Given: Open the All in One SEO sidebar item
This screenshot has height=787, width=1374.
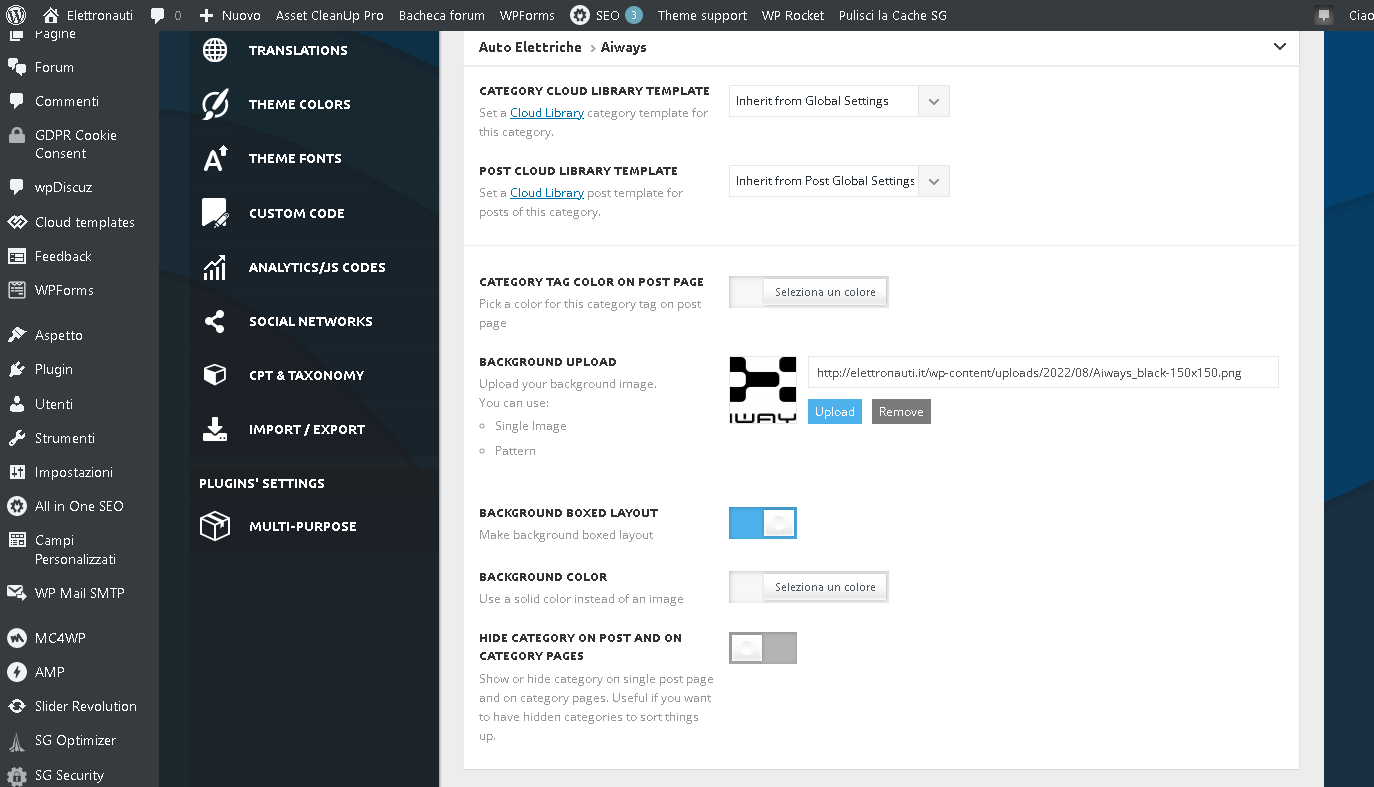Looking at the screenshot, I should click(x=79, y=506).
